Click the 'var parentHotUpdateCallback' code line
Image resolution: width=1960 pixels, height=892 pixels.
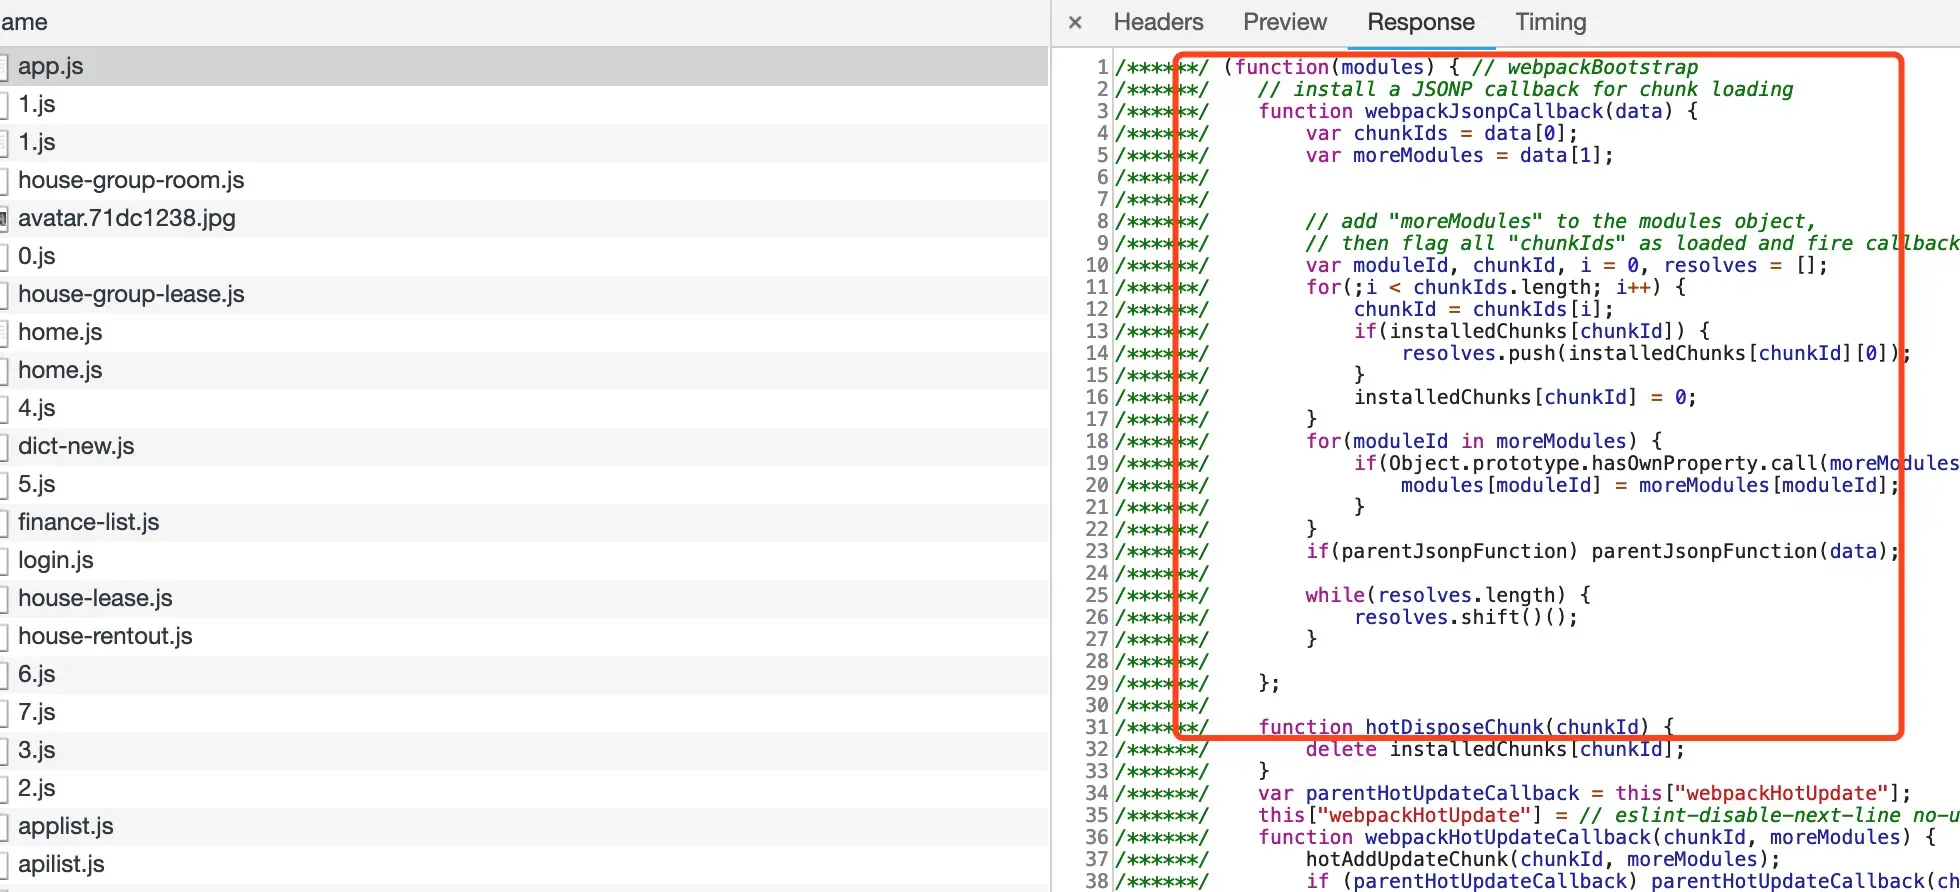pyautogui.click(x=1584, y=793)
